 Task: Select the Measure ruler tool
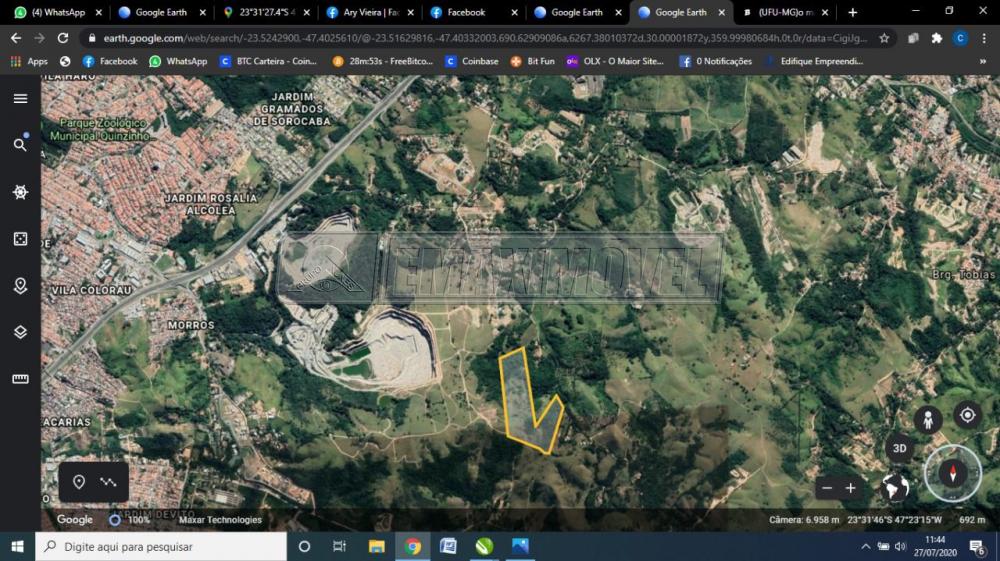pos(20,379)
